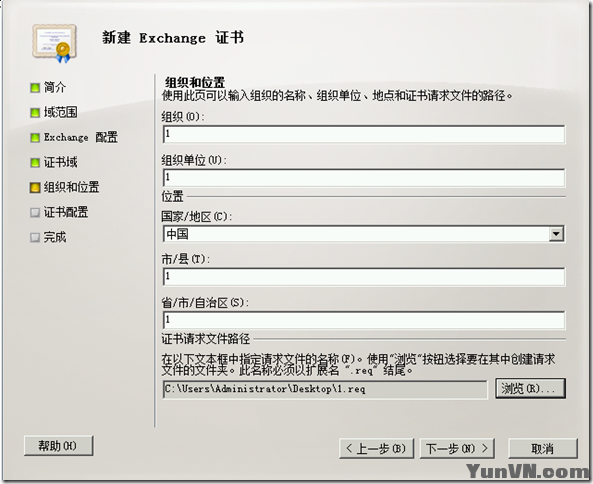Click into the 市/县(T) text field

(364, 277)
